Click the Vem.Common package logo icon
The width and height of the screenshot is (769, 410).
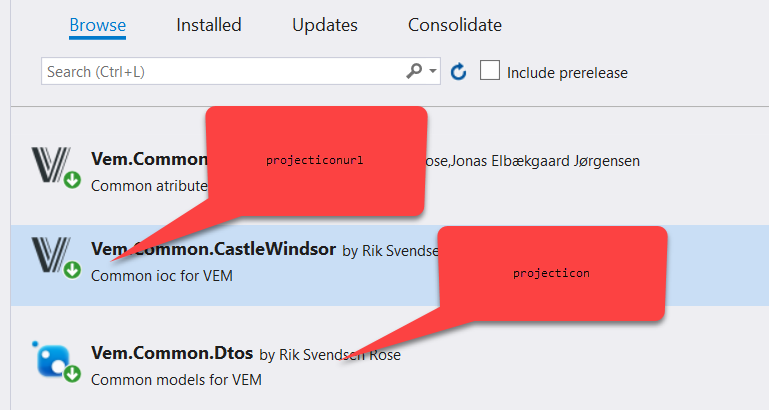48,163
